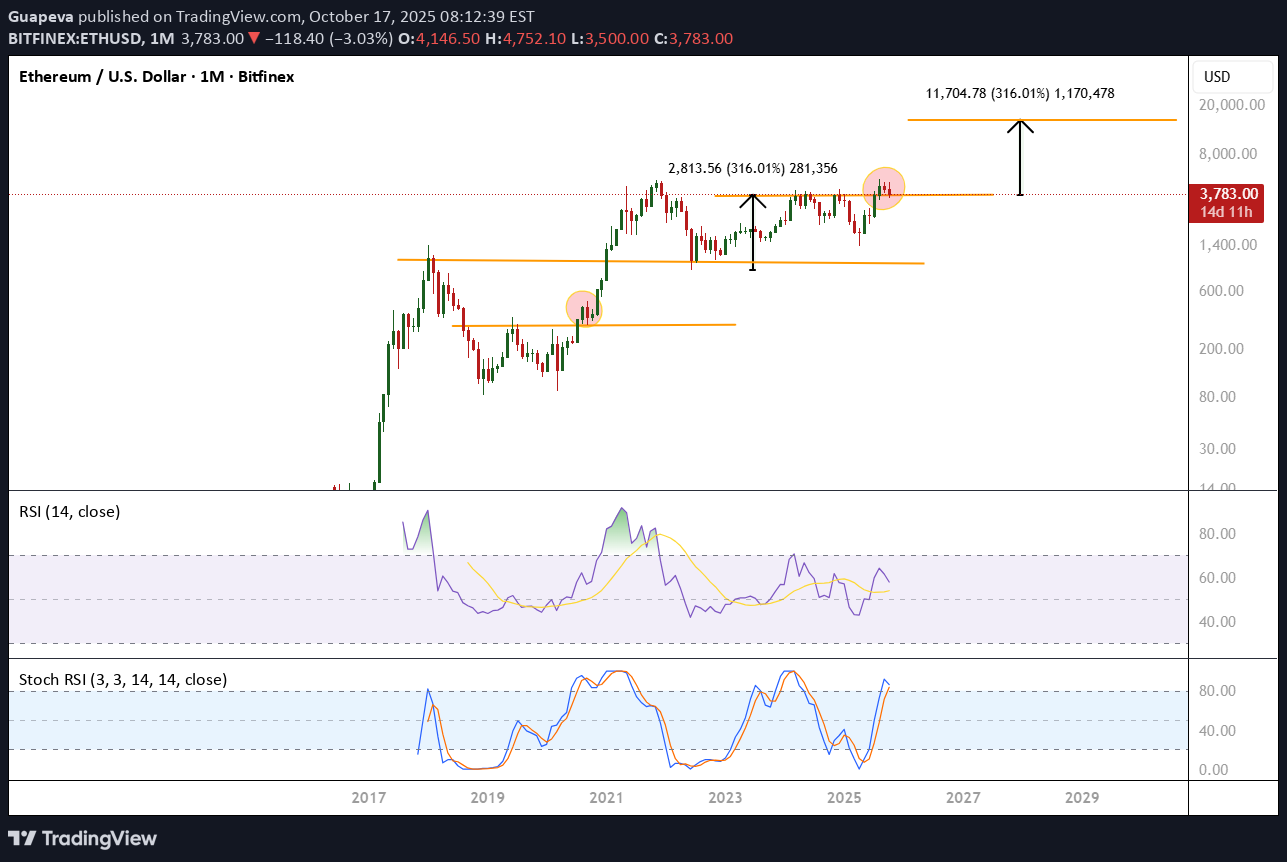Screen dimensions: 1287x862
Task: Select the lowest orange horizontal line near 2019
Action: click(x=593, y=325)
